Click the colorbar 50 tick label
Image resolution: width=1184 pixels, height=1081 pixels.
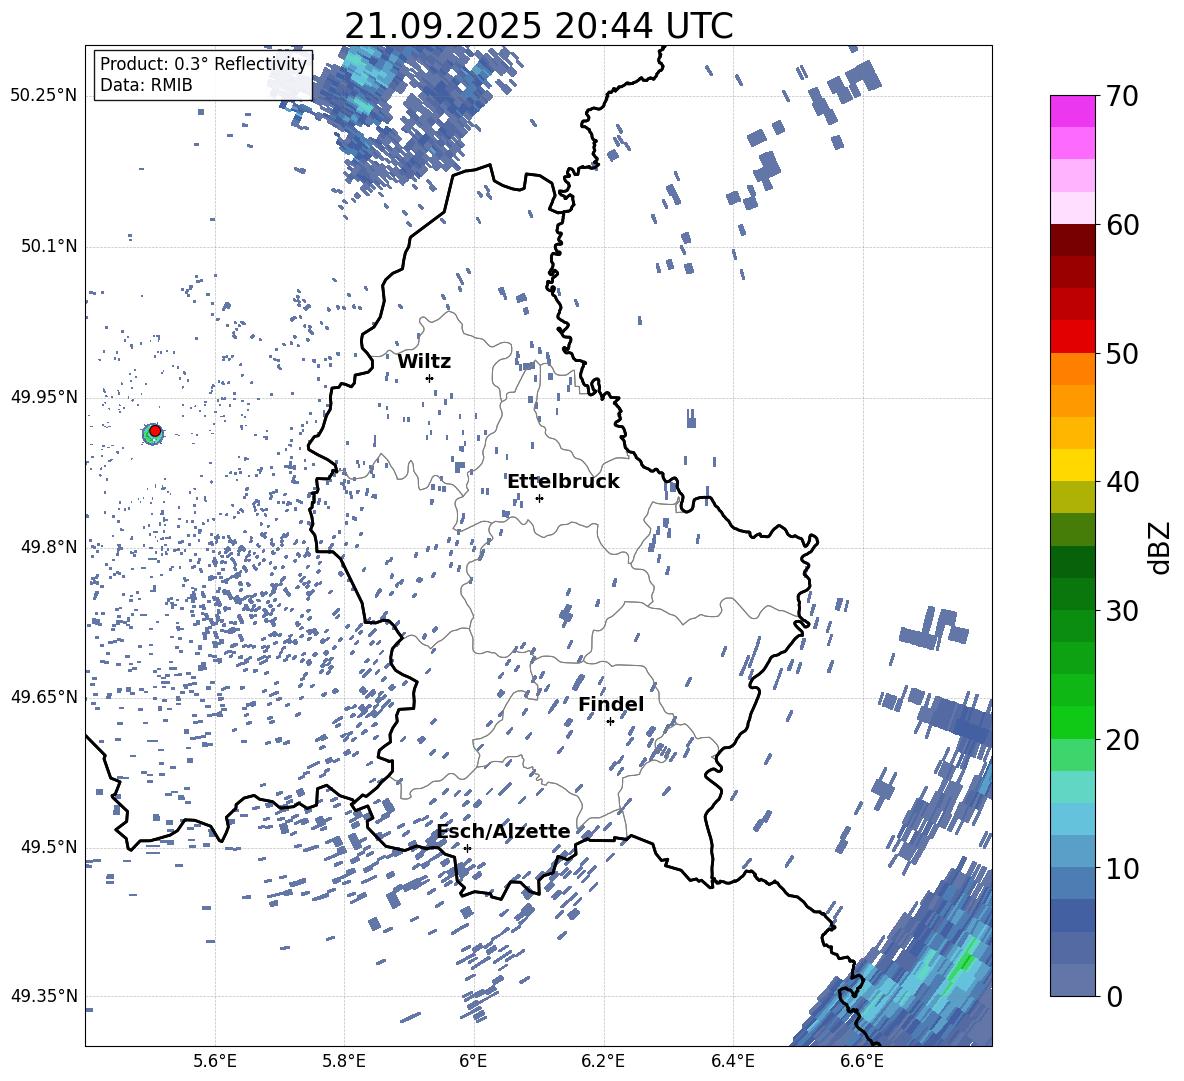coord(1123,353)
